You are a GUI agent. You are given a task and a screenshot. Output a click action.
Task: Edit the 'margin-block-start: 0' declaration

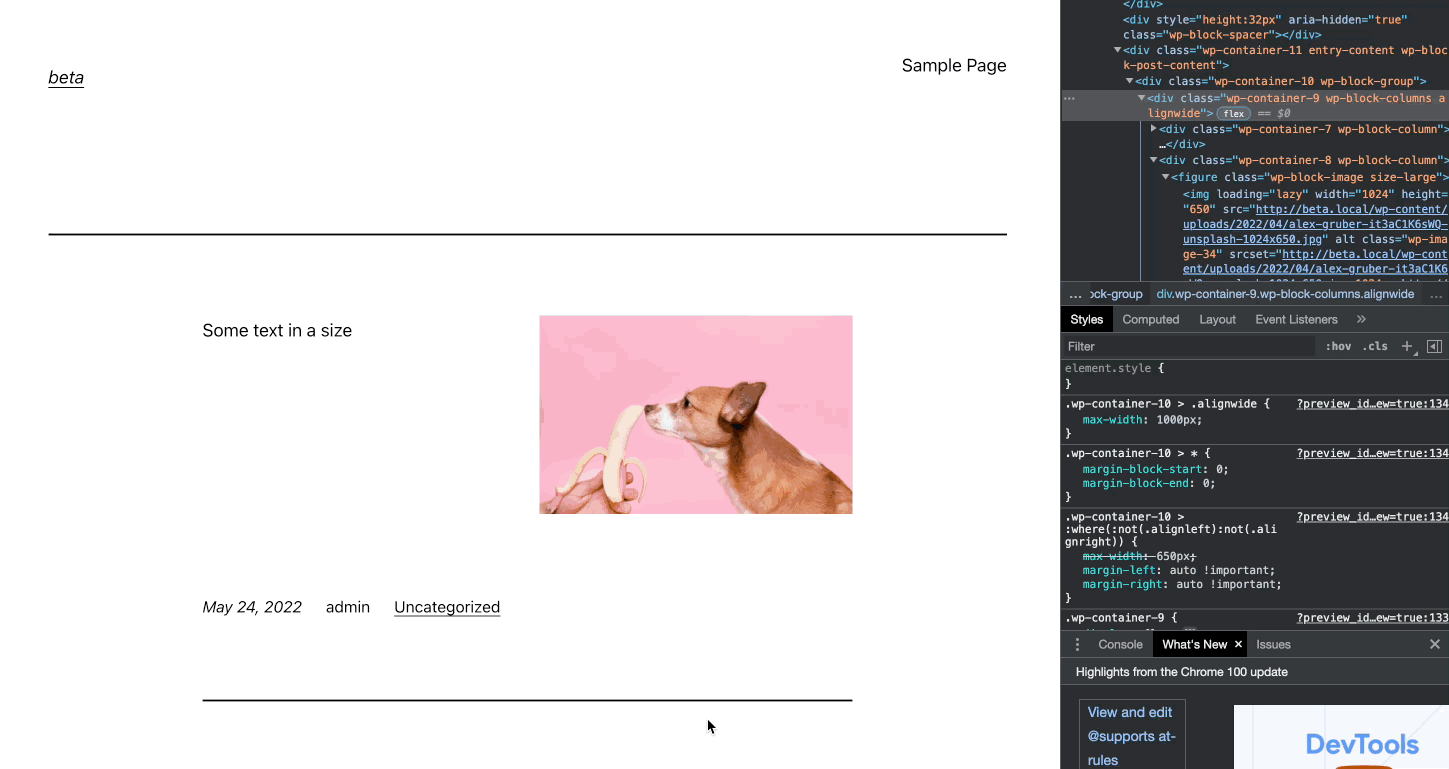click(1155, 469)
